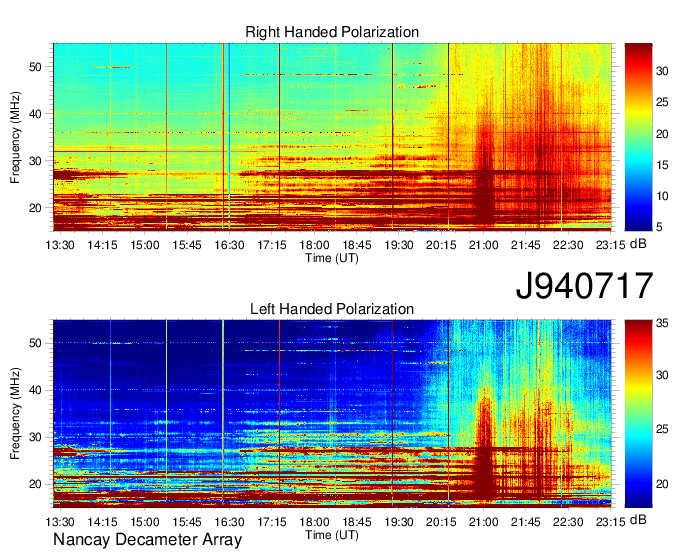This screenshot has height=552, width=680.
Task: Click the dB unit label of Right Handed color bar
Action: [638, 244]
